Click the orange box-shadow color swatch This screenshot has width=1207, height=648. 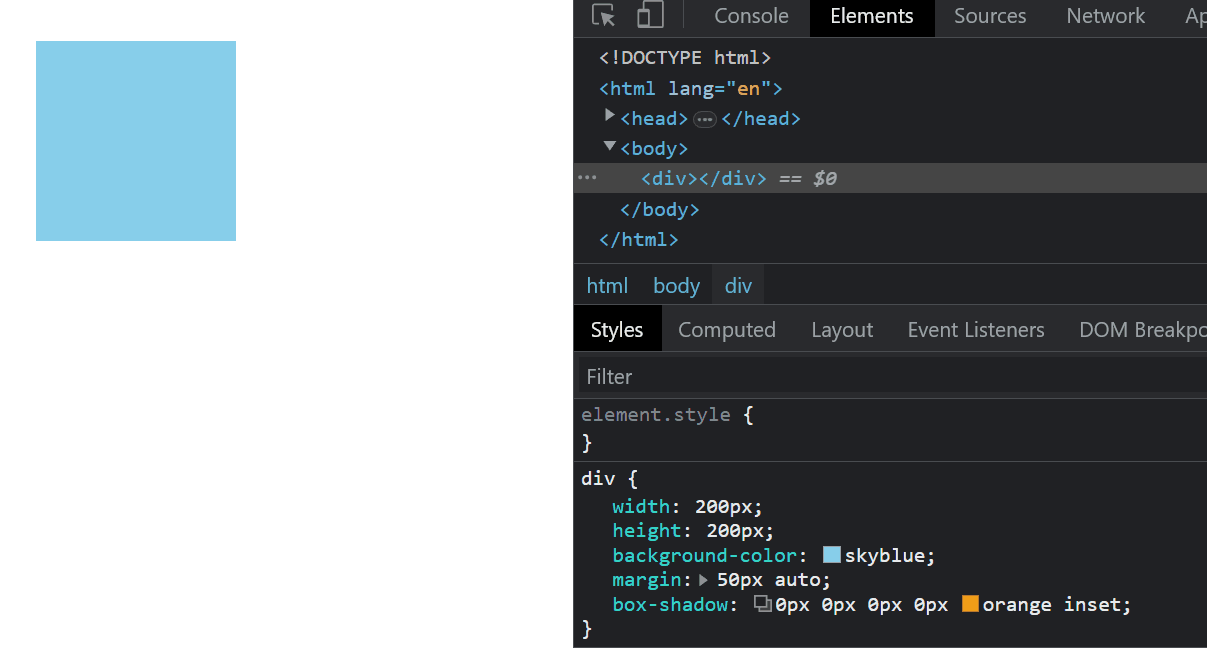click(968, 604)
